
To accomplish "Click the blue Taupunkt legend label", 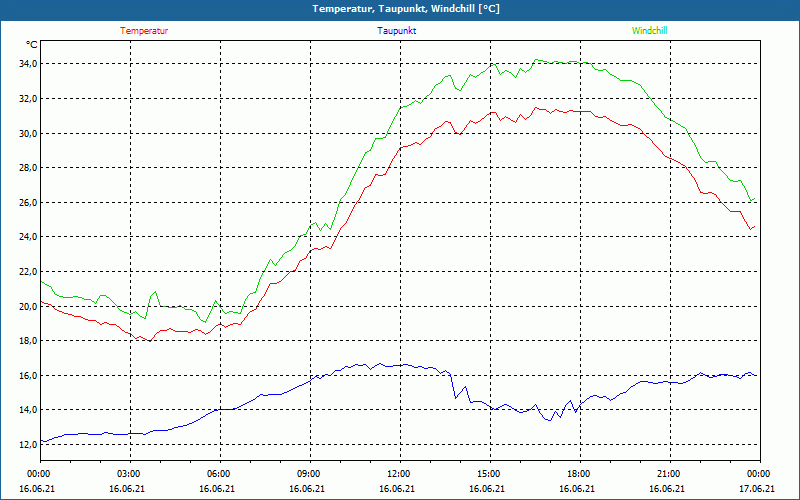I will [x=396, y=31].
